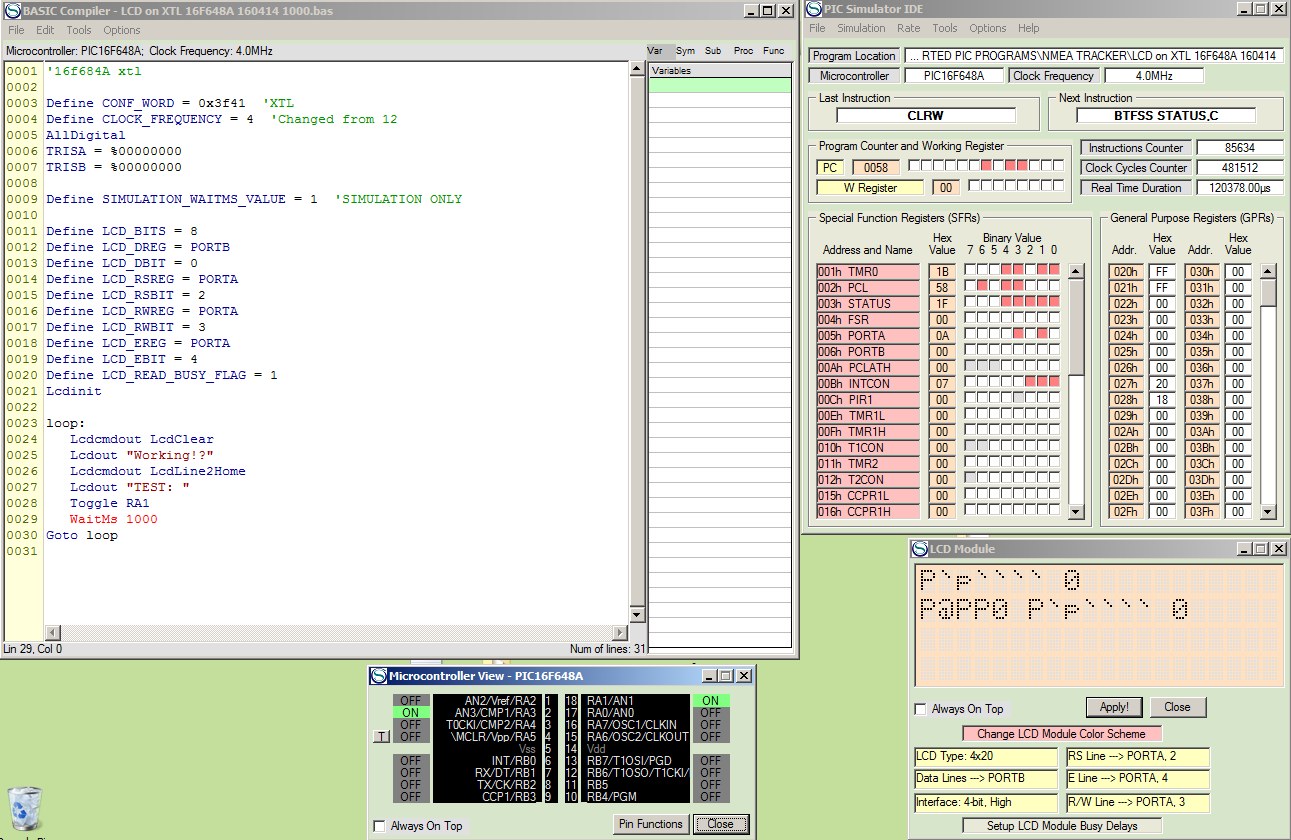The width and height of the screenshot is (1291, 840).
Task: Switch to the Proc tab
Action: coord(743,51)
